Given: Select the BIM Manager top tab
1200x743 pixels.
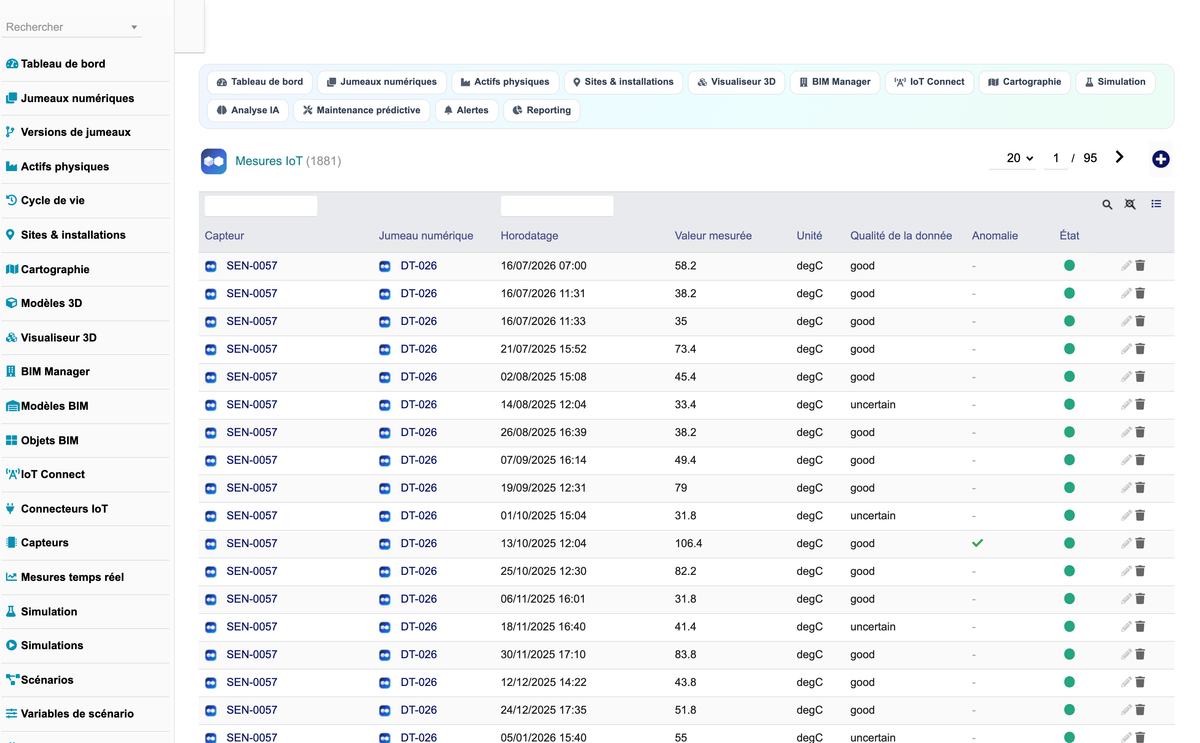Looking at the screenshot, I should pos(835,82).
